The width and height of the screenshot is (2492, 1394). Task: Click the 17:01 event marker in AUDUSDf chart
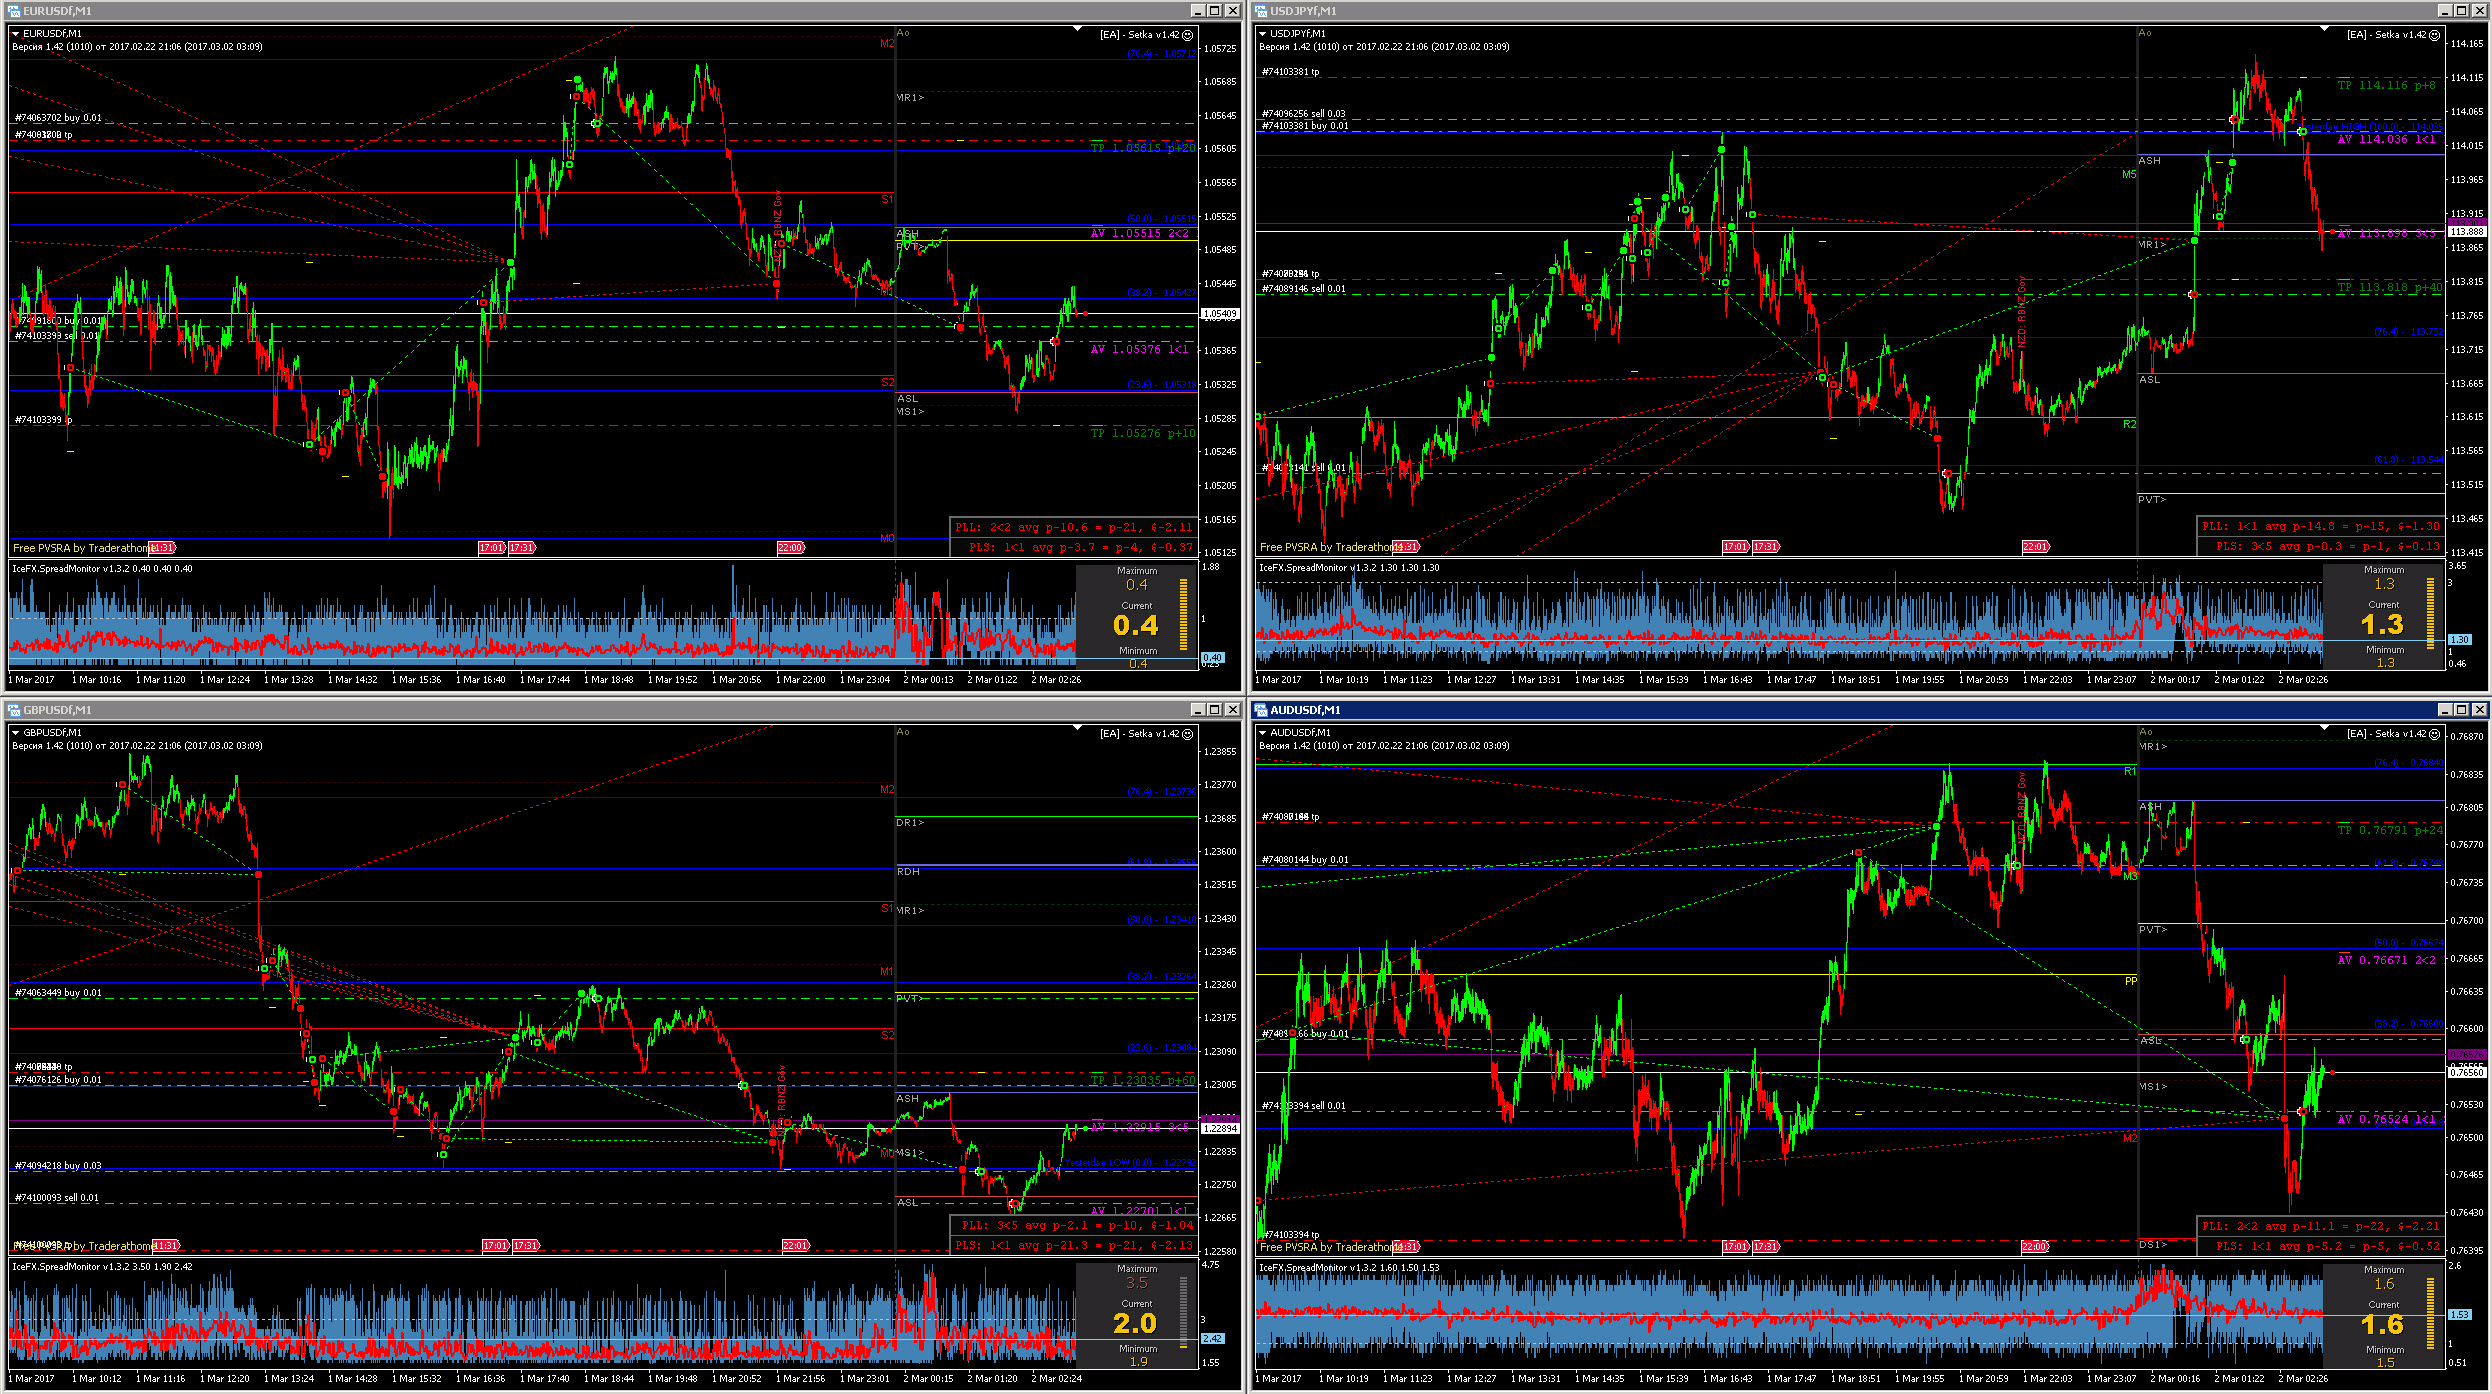(x=1736, y=1247)
